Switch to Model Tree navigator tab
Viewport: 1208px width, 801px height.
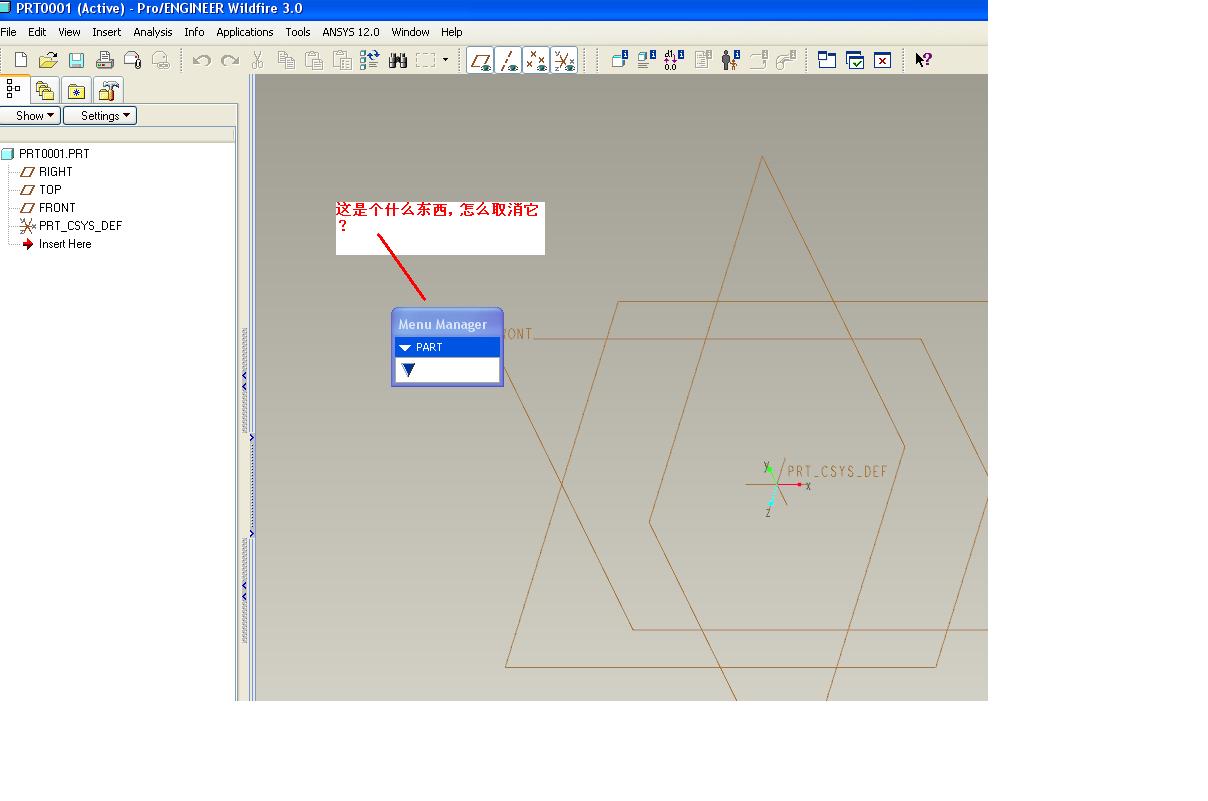[15, 90]
